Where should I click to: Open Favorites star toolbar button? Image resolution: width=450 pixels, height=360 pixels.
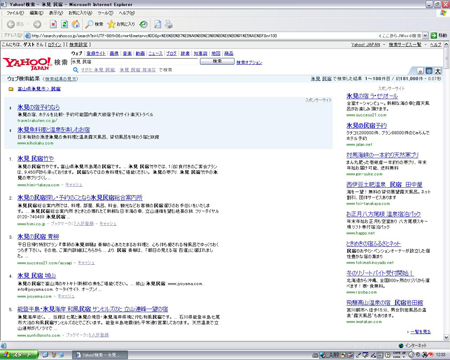click(111, 24)
